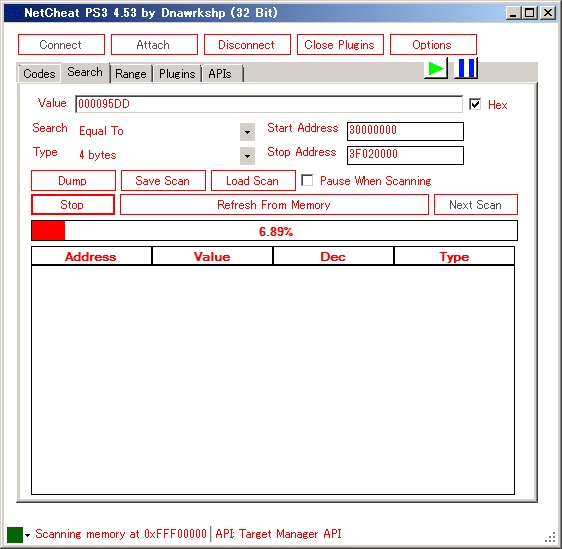Click the 'Scanning memory at 0xFFF00000' status text
The height and width of the screenshot is (549, 562).
click(x=121, y=534)
